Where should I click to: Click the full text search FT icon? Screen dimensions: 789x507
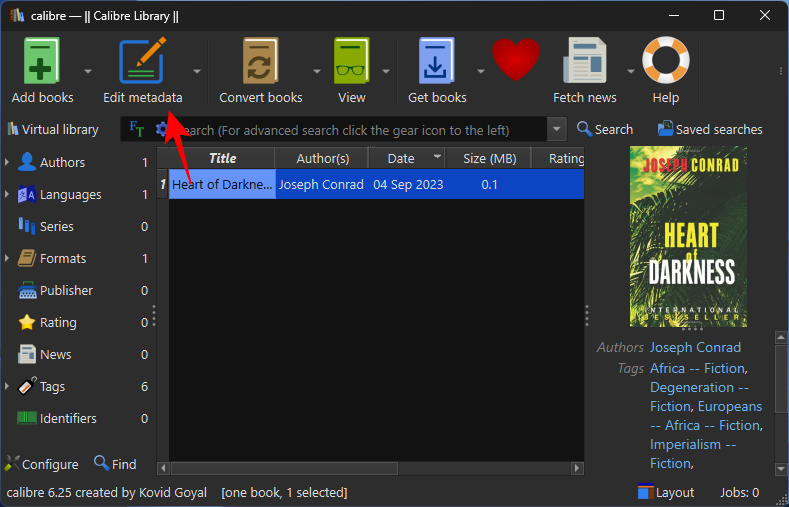pyautogui.click(x=137, y=129)
